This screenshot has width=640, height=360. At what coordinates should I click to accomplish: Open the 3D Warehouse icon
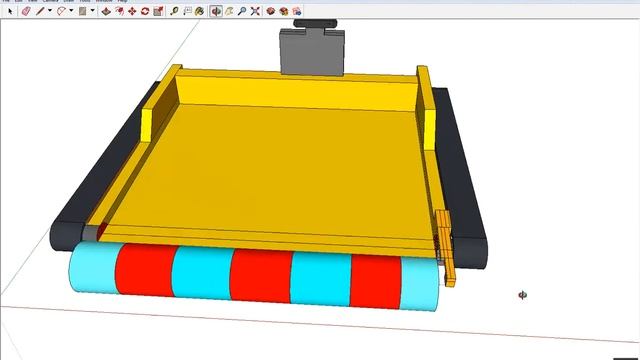click(x=271, y=11)
